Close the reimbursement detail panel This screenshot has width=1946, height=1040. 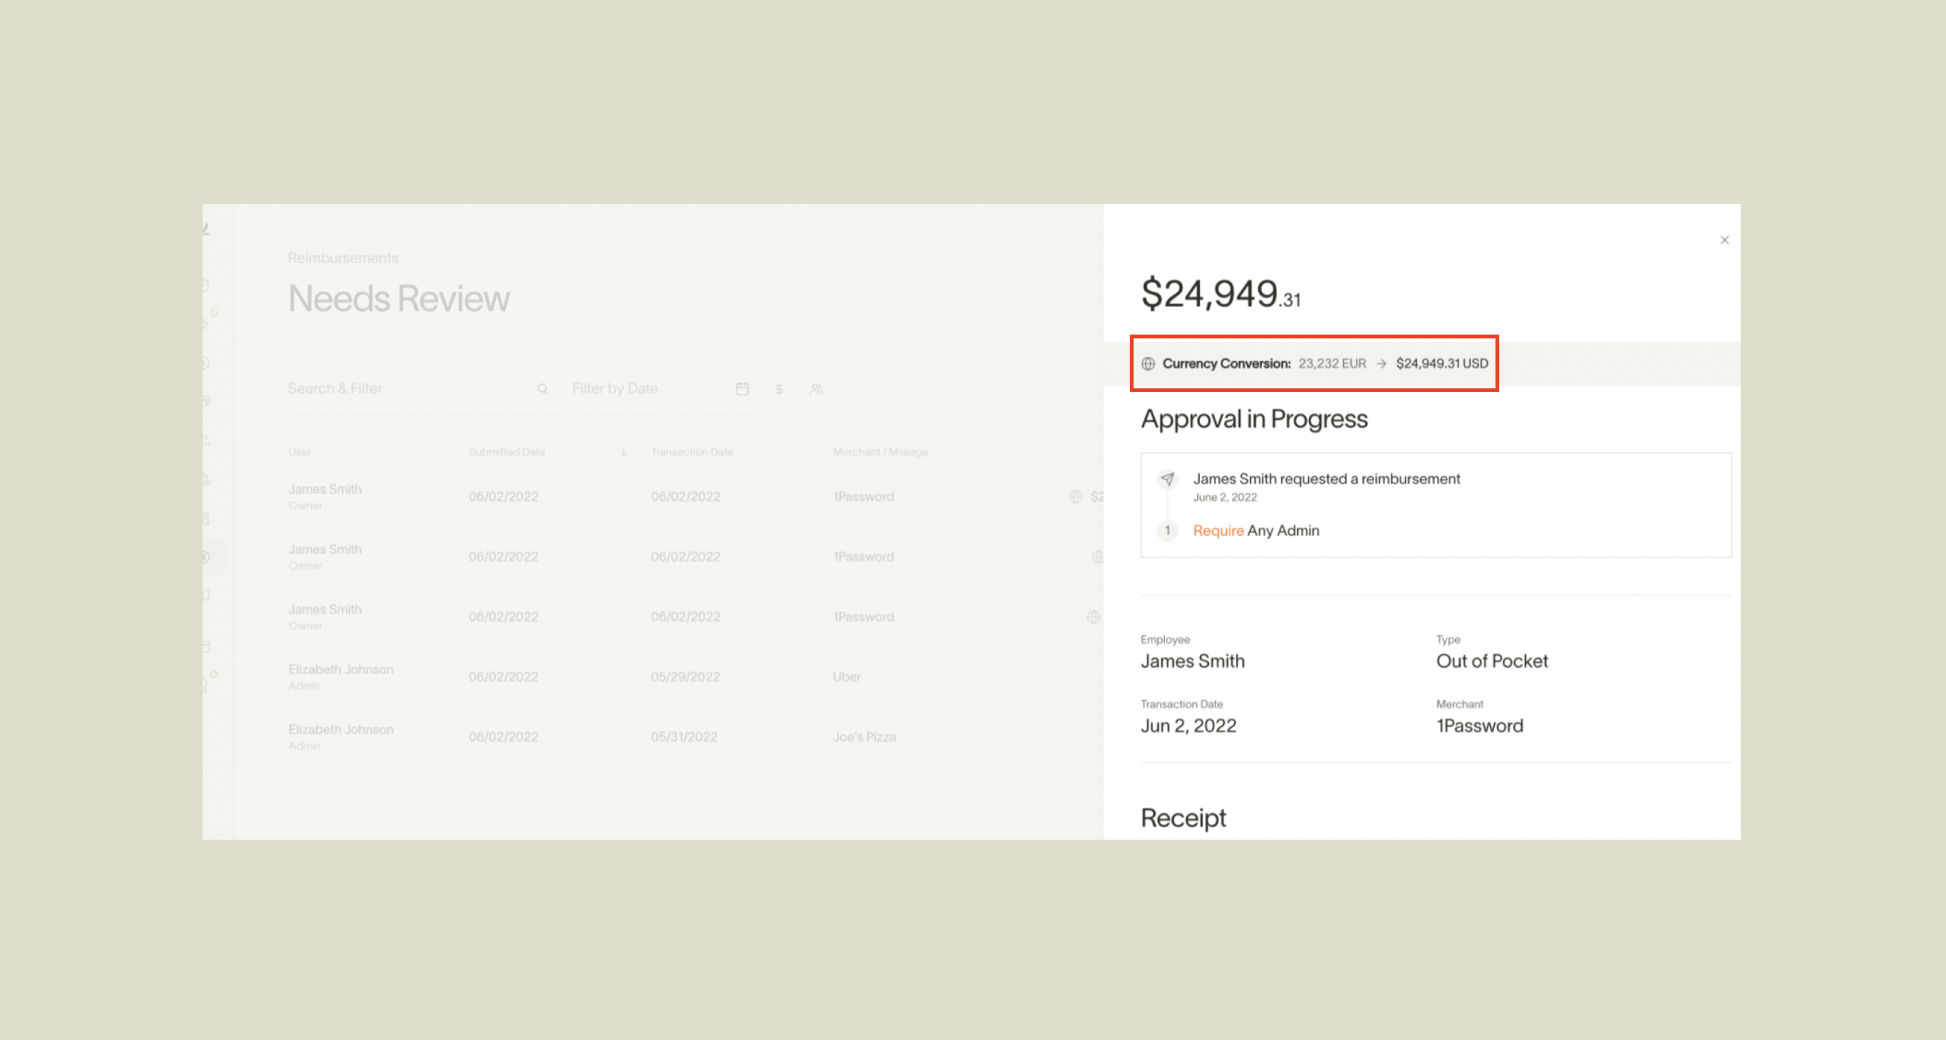1724,240
